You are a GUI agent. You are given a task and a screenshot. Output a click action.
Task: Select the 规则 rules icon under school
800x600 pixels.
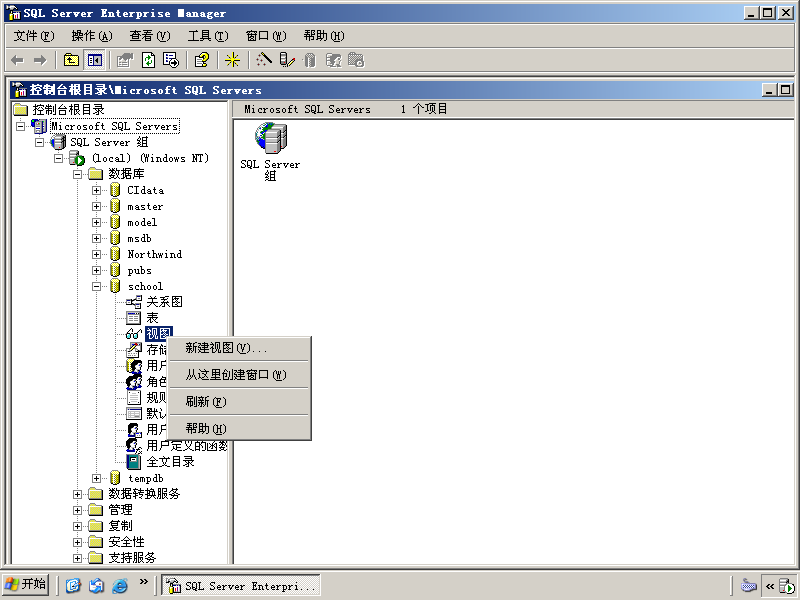[x=134, y=397]
